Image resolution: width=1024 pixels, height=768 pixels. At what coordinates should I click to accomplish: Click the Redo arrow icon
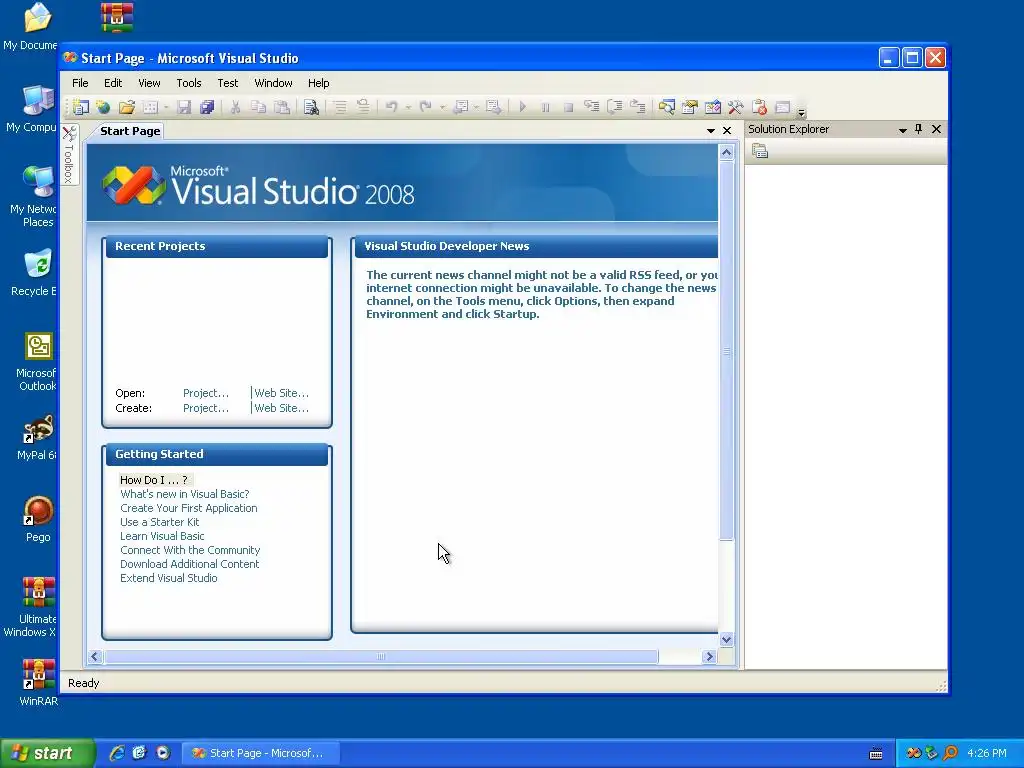tap(426, 106)
